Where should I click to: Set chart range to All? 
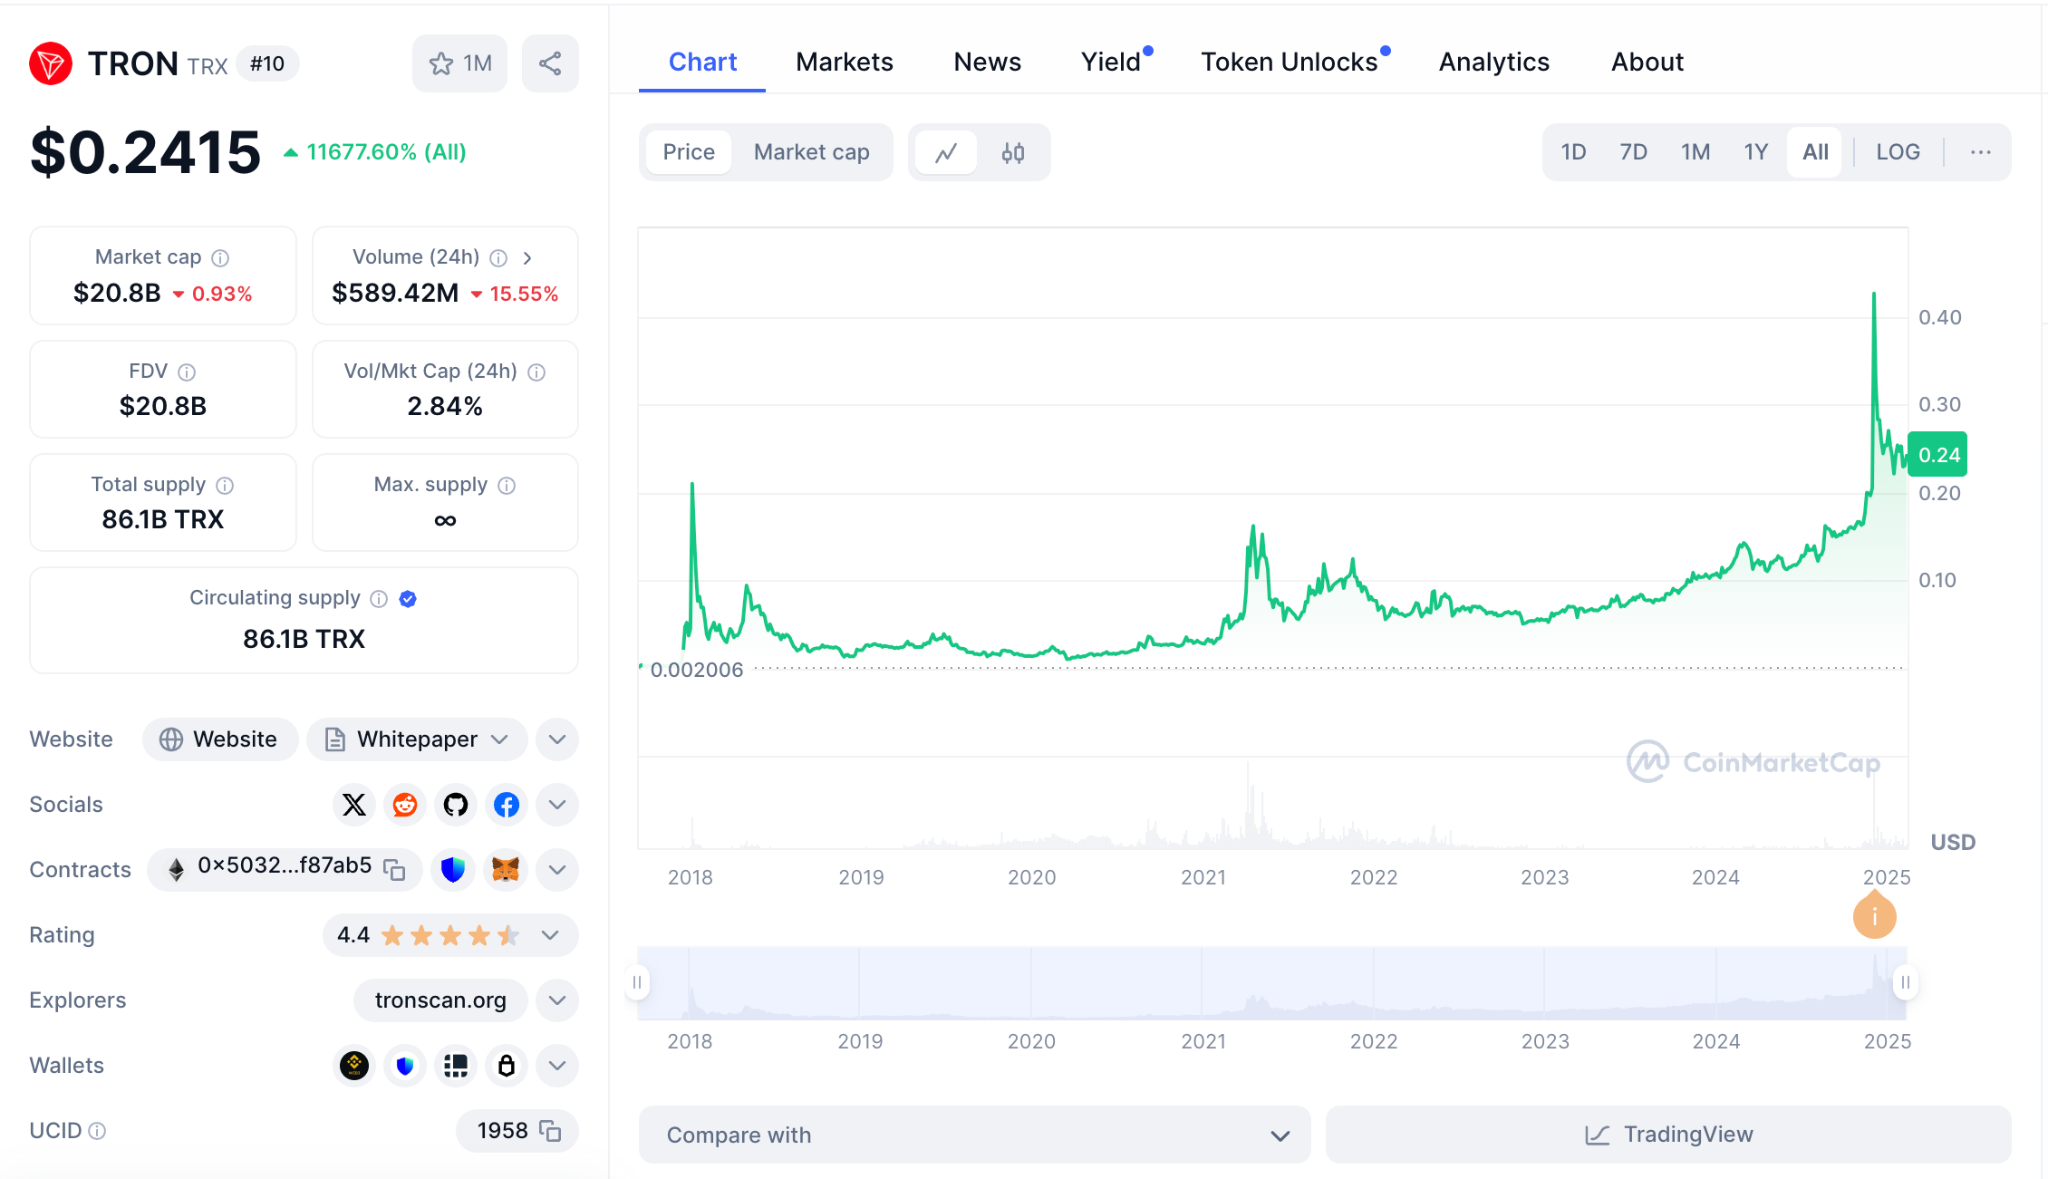click(1815, 152)
